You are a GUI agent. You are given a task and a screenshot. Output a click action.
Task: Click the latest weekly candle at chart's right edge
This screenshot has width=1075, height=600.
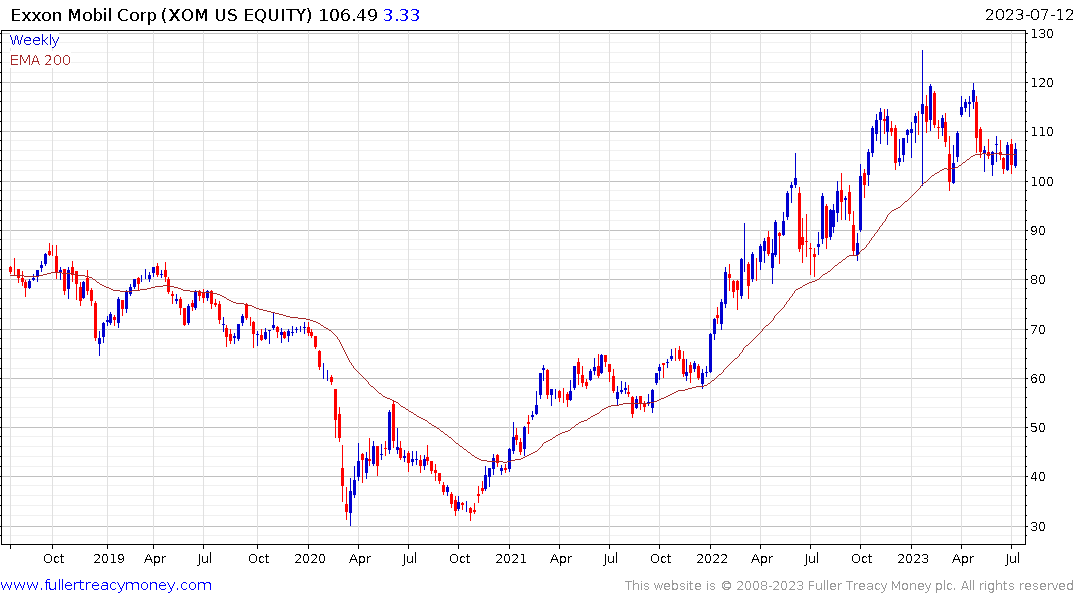click(x=1015, y=156)
